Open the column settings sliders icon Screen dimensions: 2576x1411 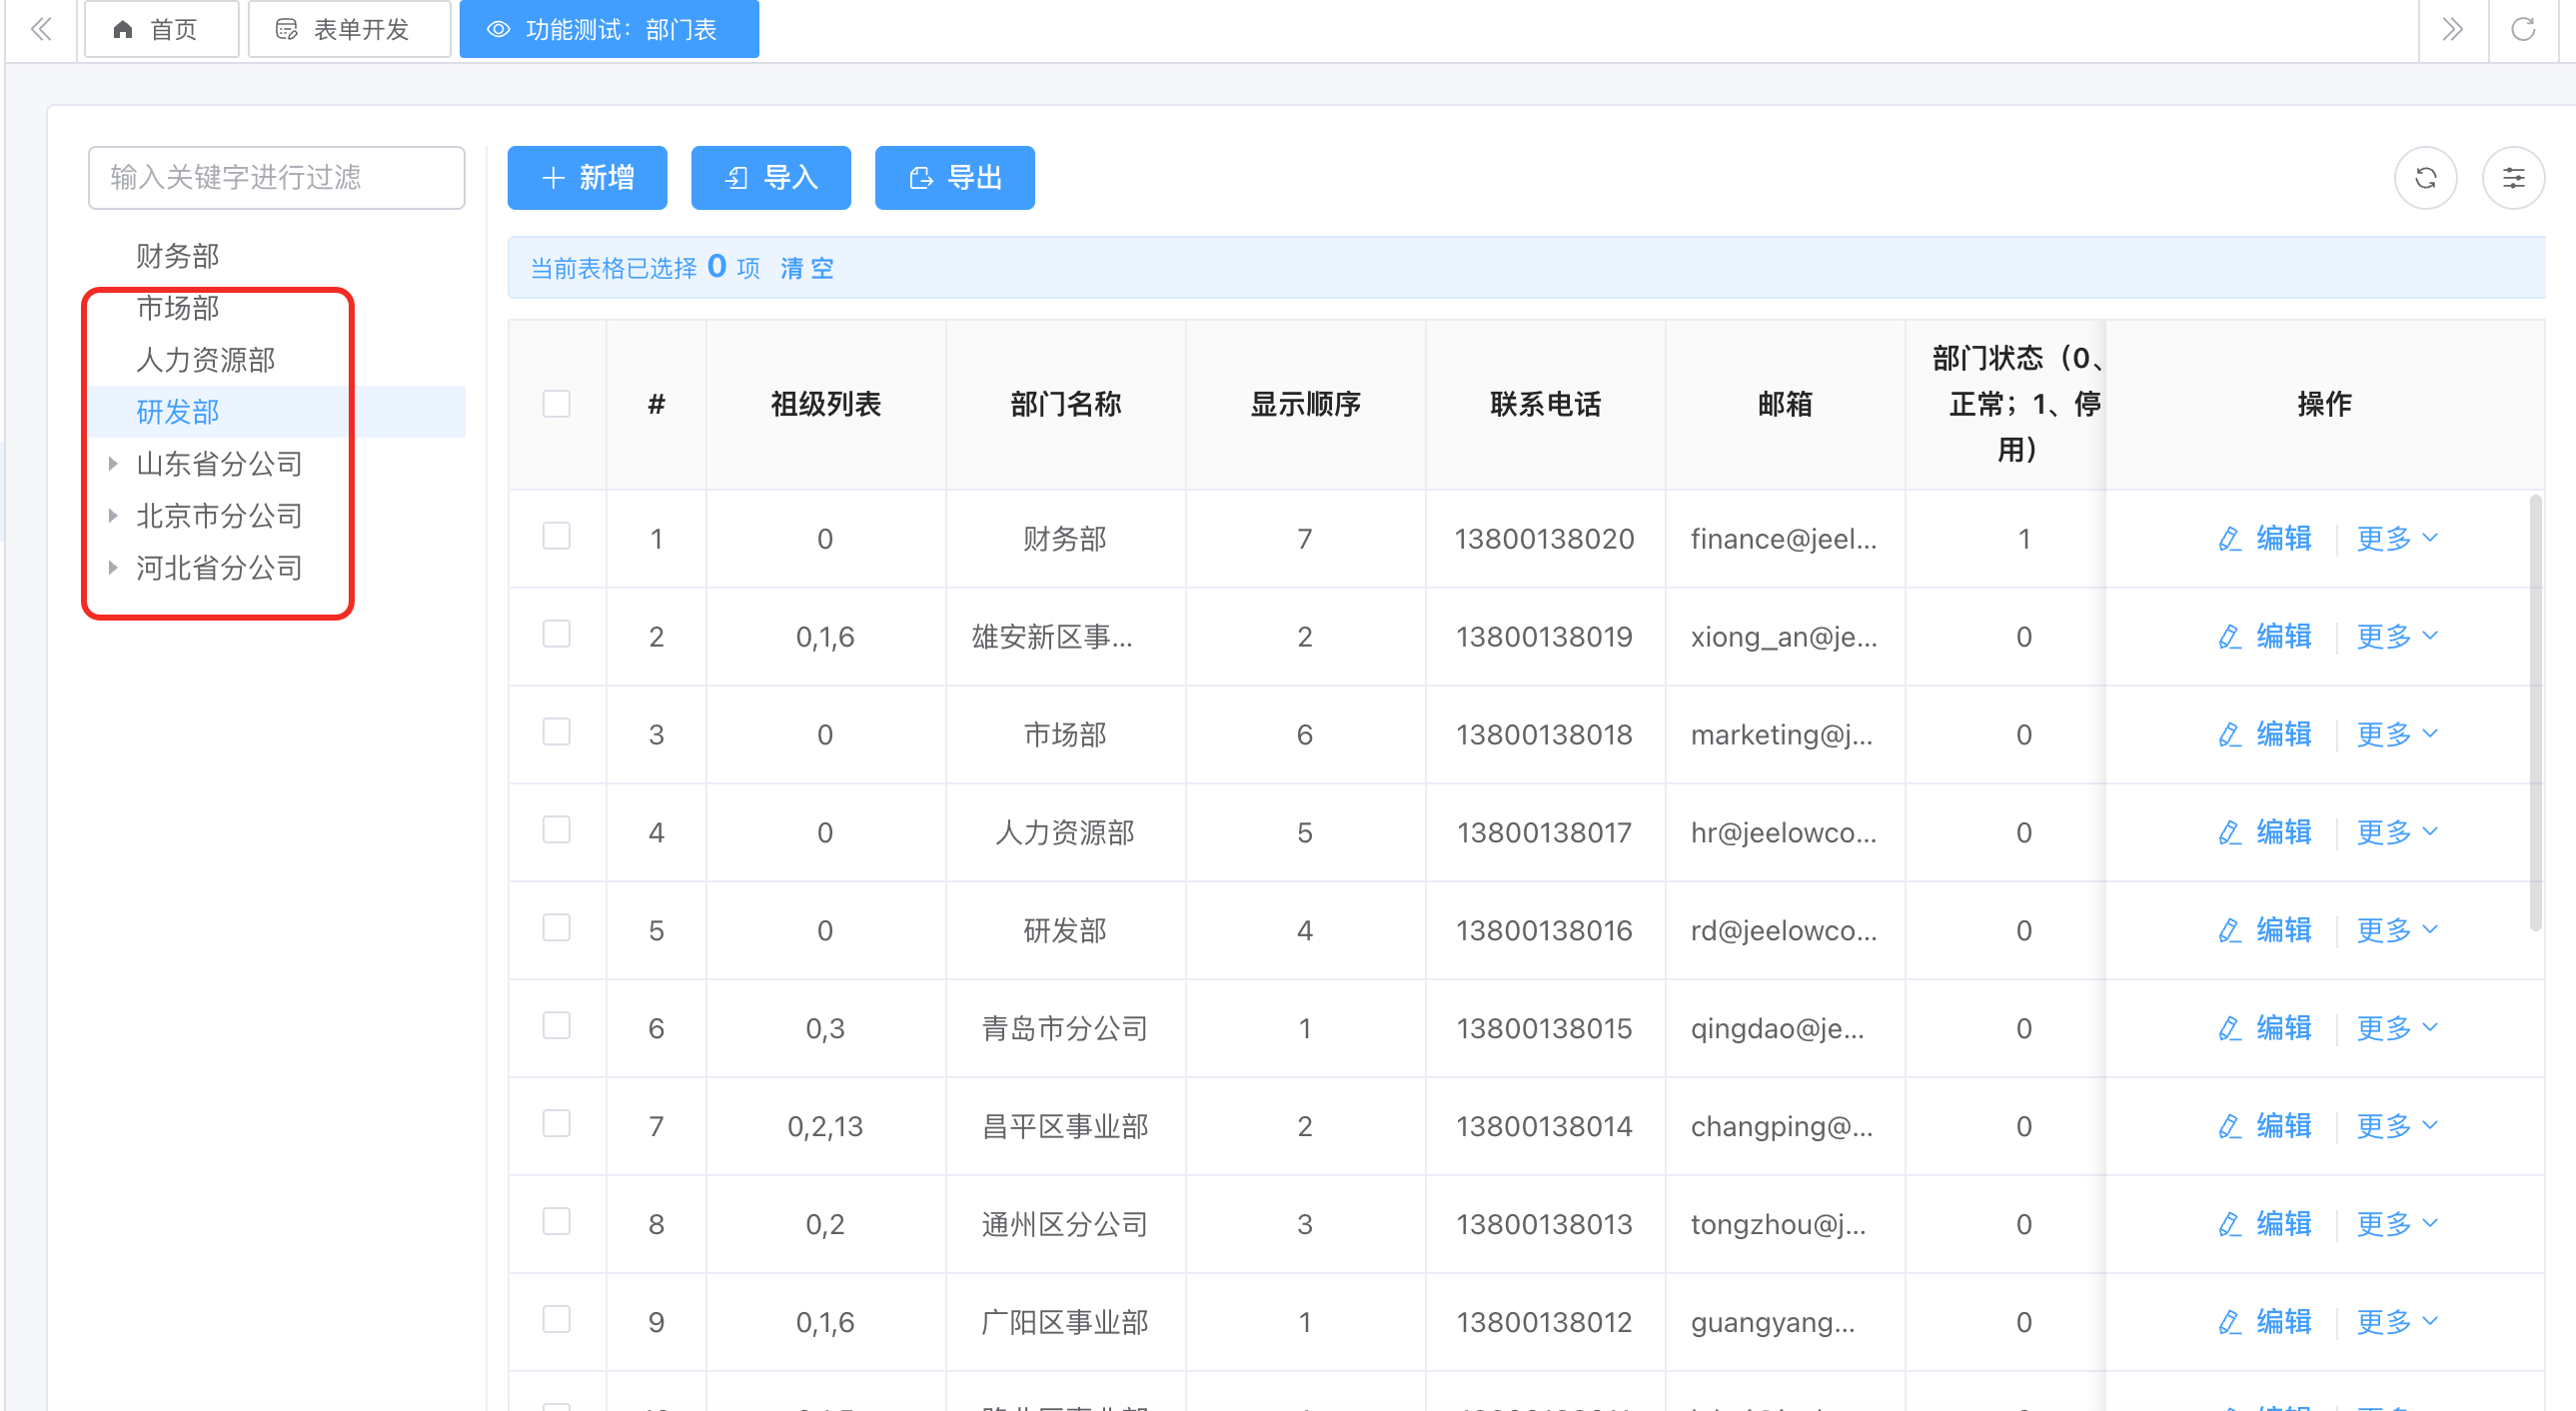click(2512, 178)
